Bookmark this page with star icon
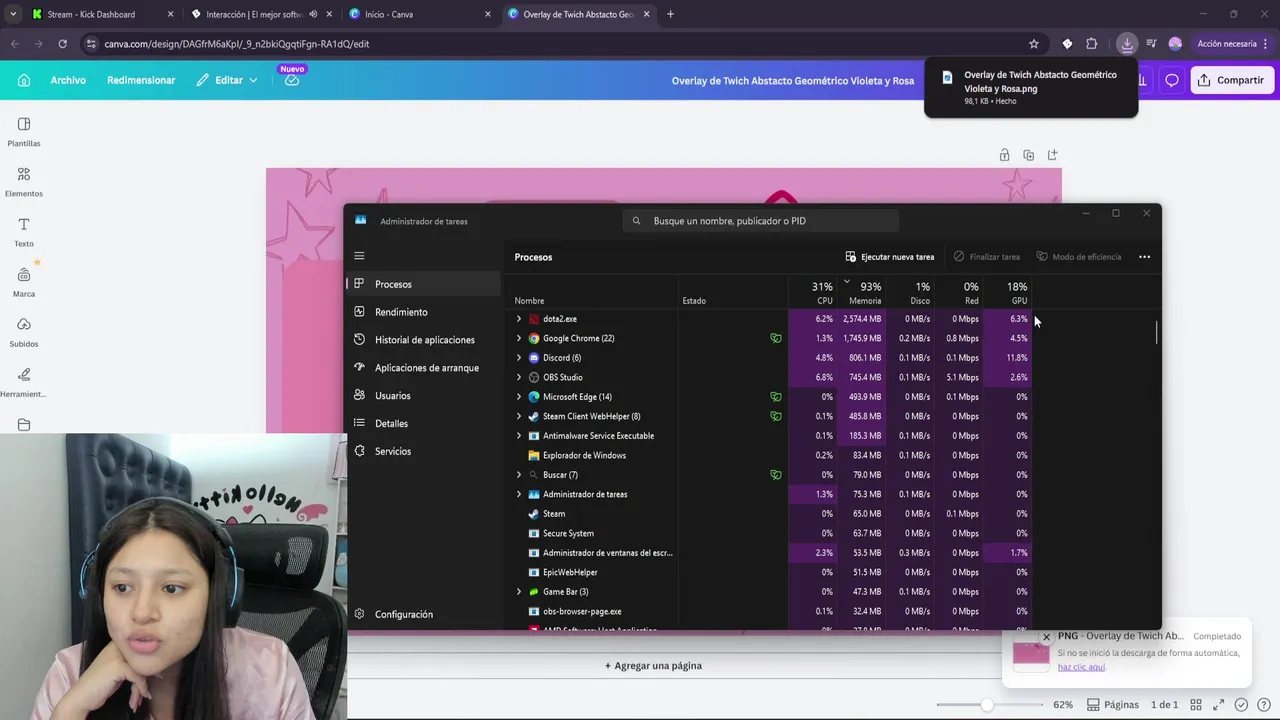 pyautogui.click(x=1034, y=44)
